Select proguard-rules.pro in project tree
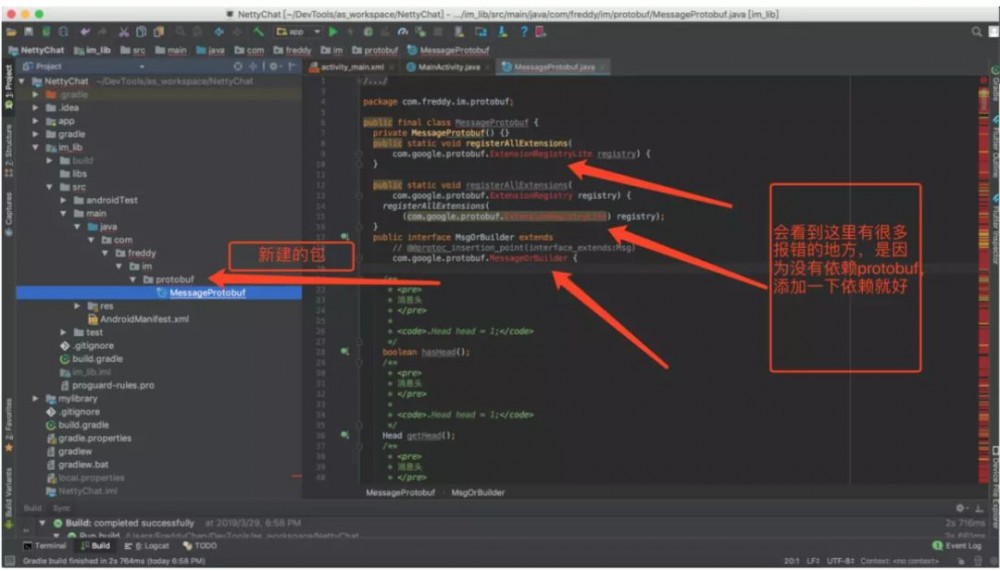This screenshot has width=1000, height=571. coord(107,385)
